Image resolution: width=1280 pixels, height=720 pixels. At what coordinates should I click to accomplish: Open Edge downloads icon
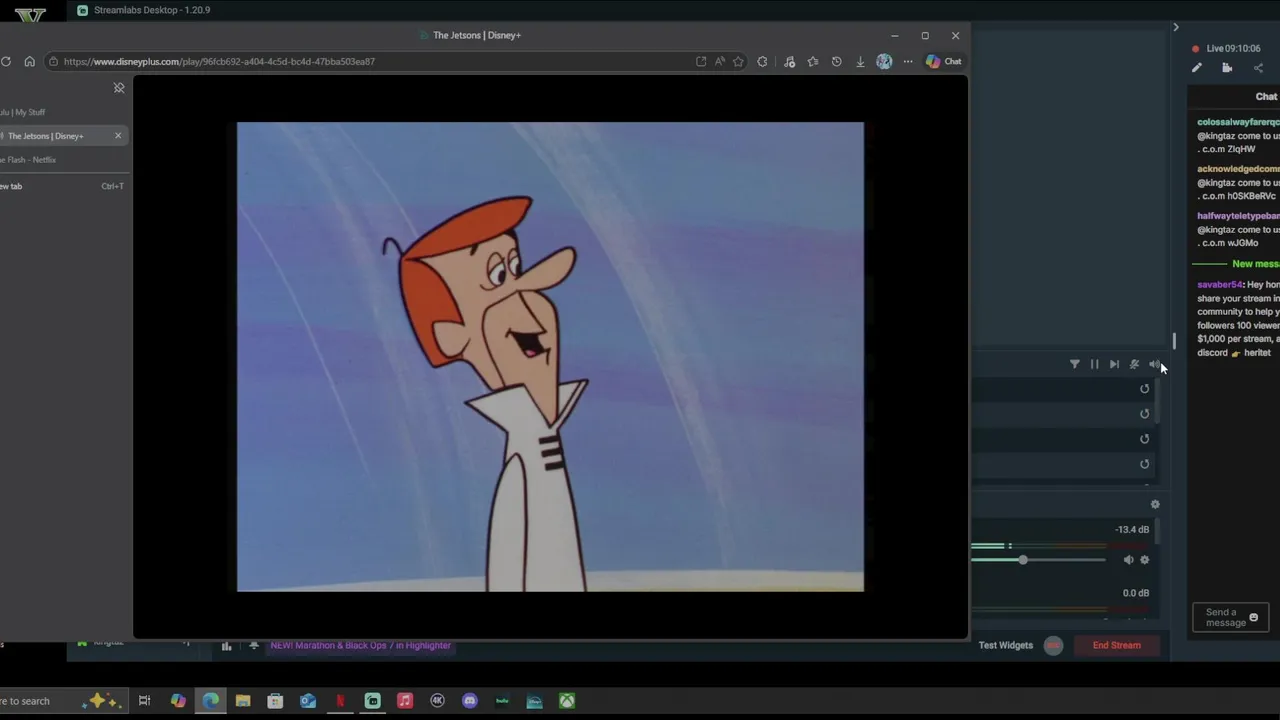point(860,61)
